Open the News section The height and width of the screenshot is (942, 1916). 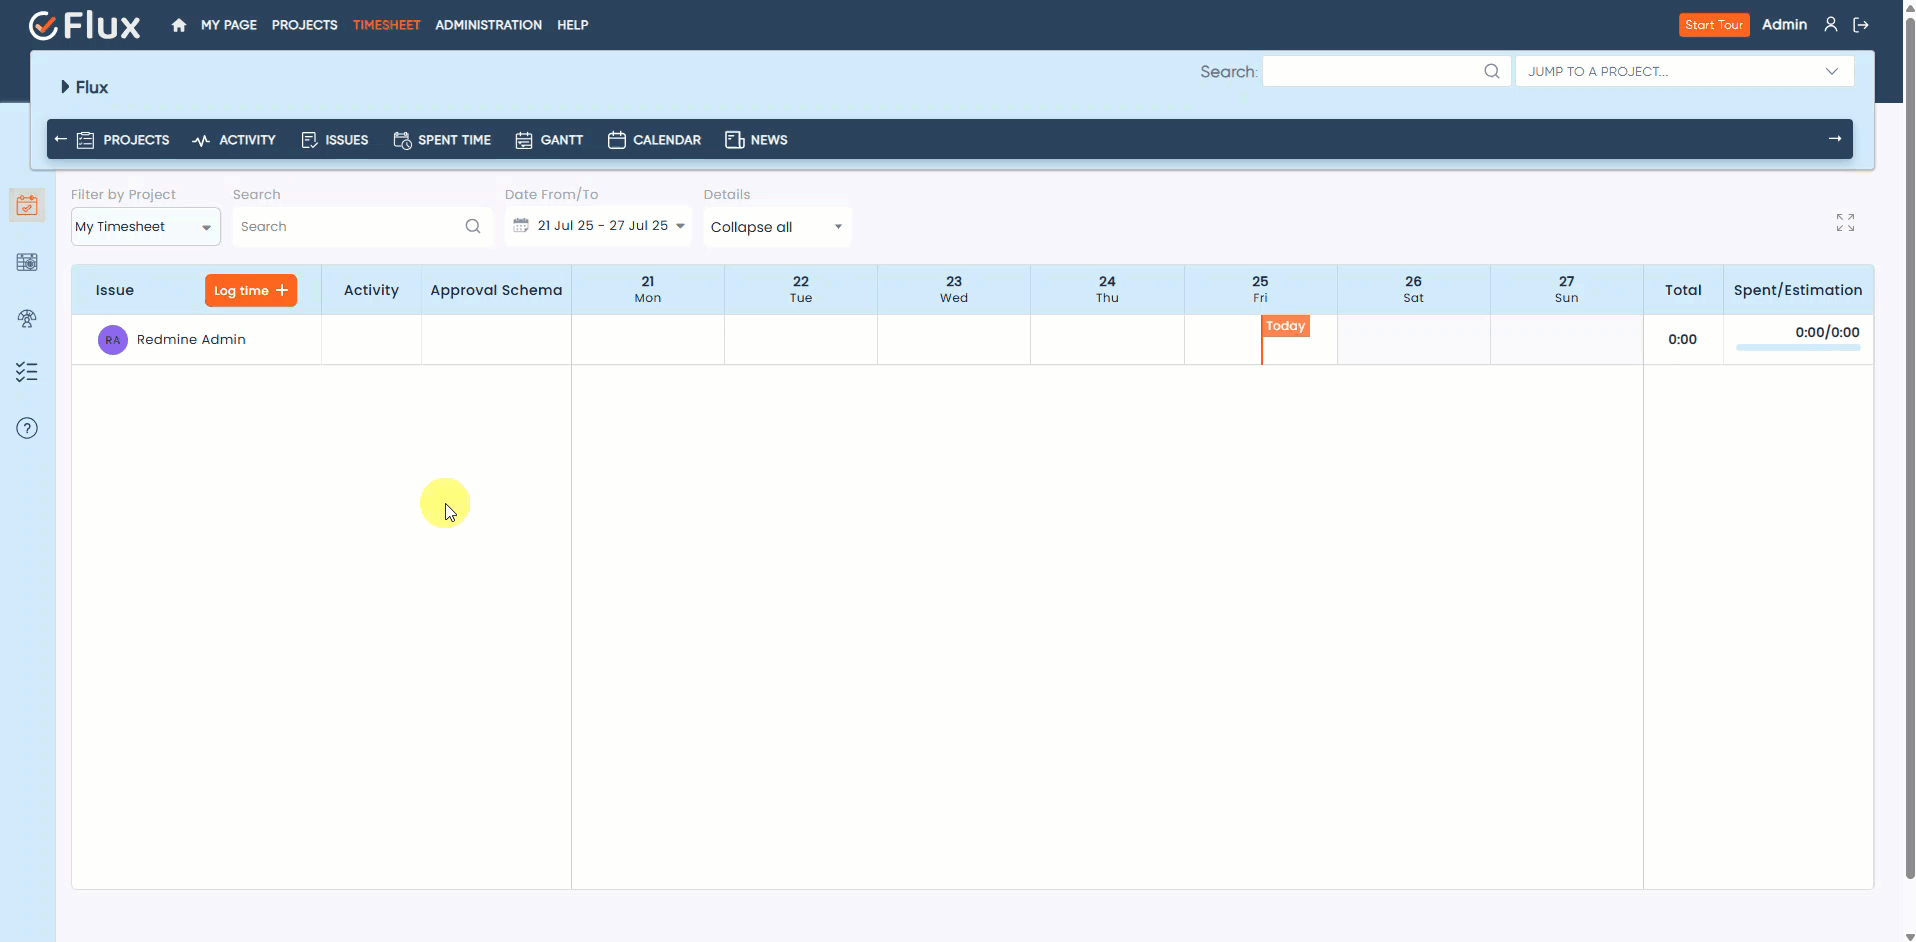pyautogui.click(x=757, y=140)
